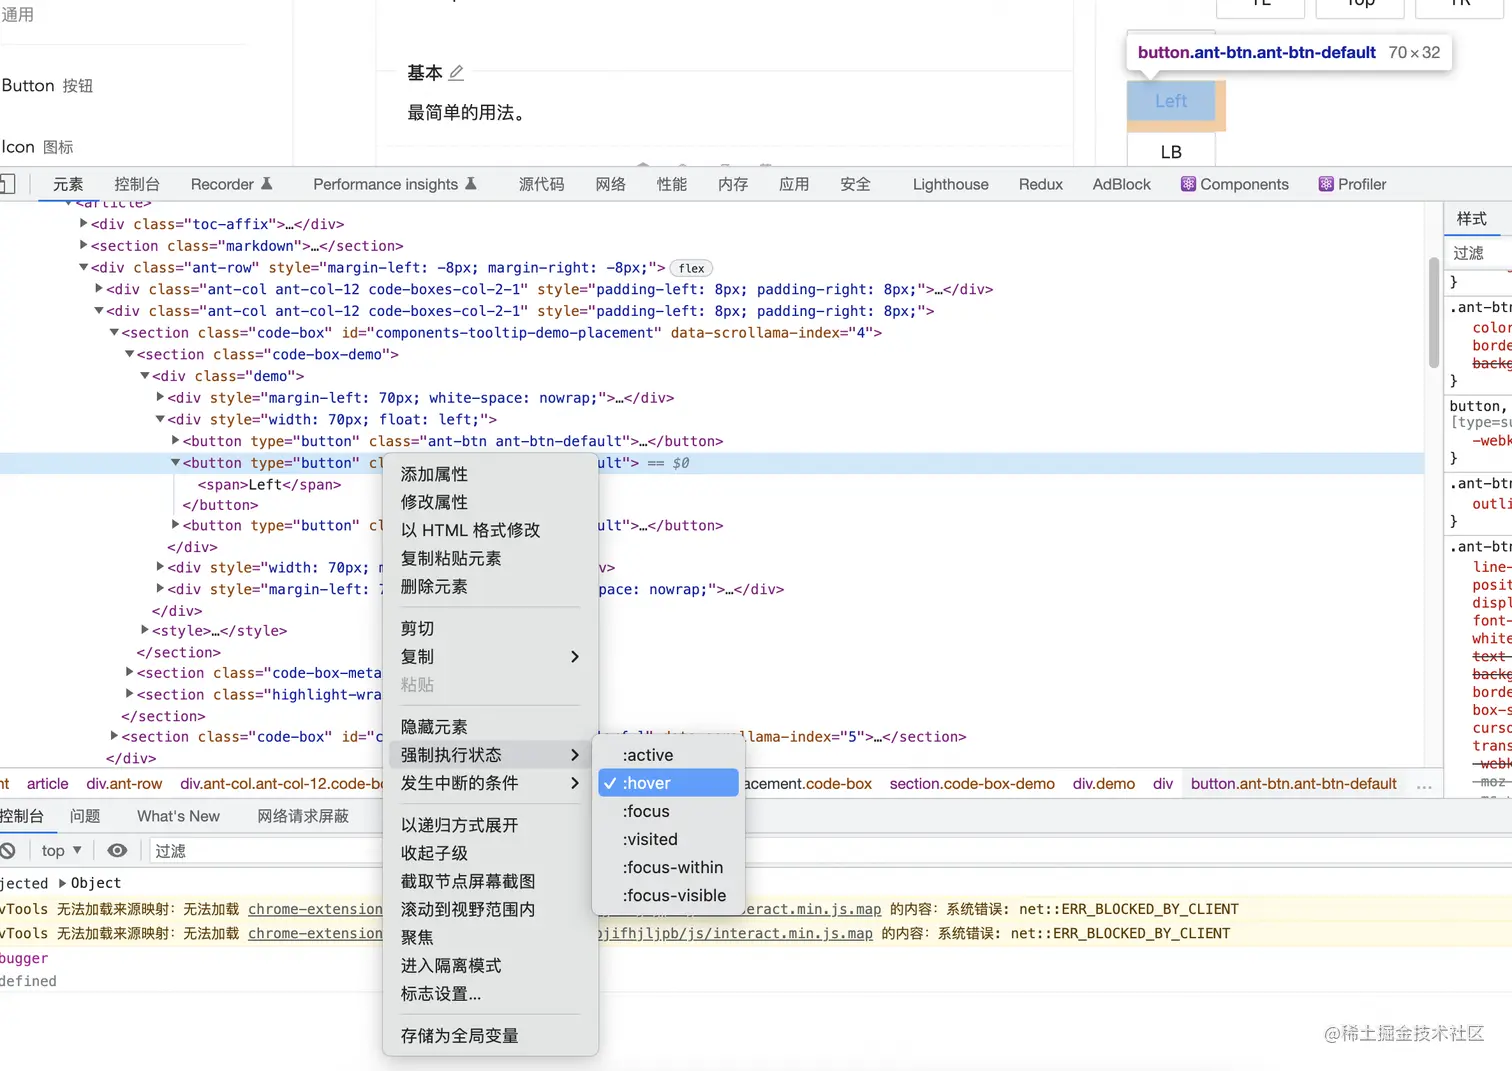1512x1071 pixels.
Task: Click the React Profiler icon
Action: 1326,184
